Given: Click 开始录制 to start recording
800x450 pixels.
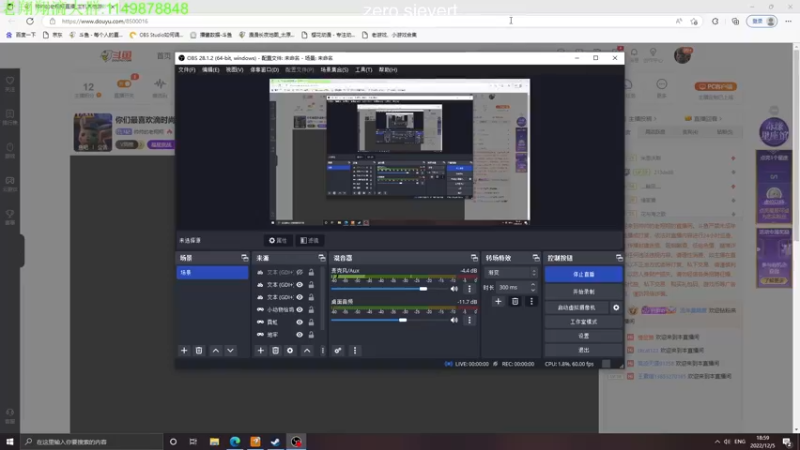Looking at the screenshot, I should (x=584, y=292).
